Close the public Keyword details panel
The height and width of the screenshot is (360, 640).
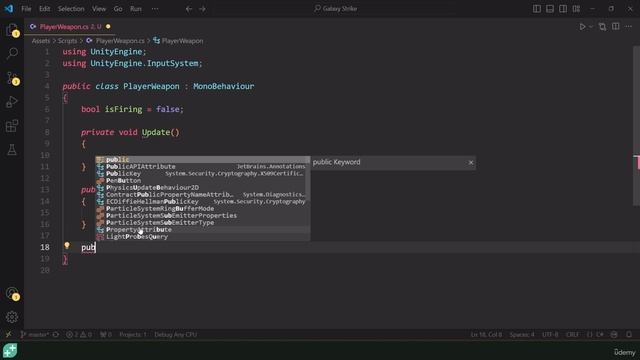[x=471, y=162]
